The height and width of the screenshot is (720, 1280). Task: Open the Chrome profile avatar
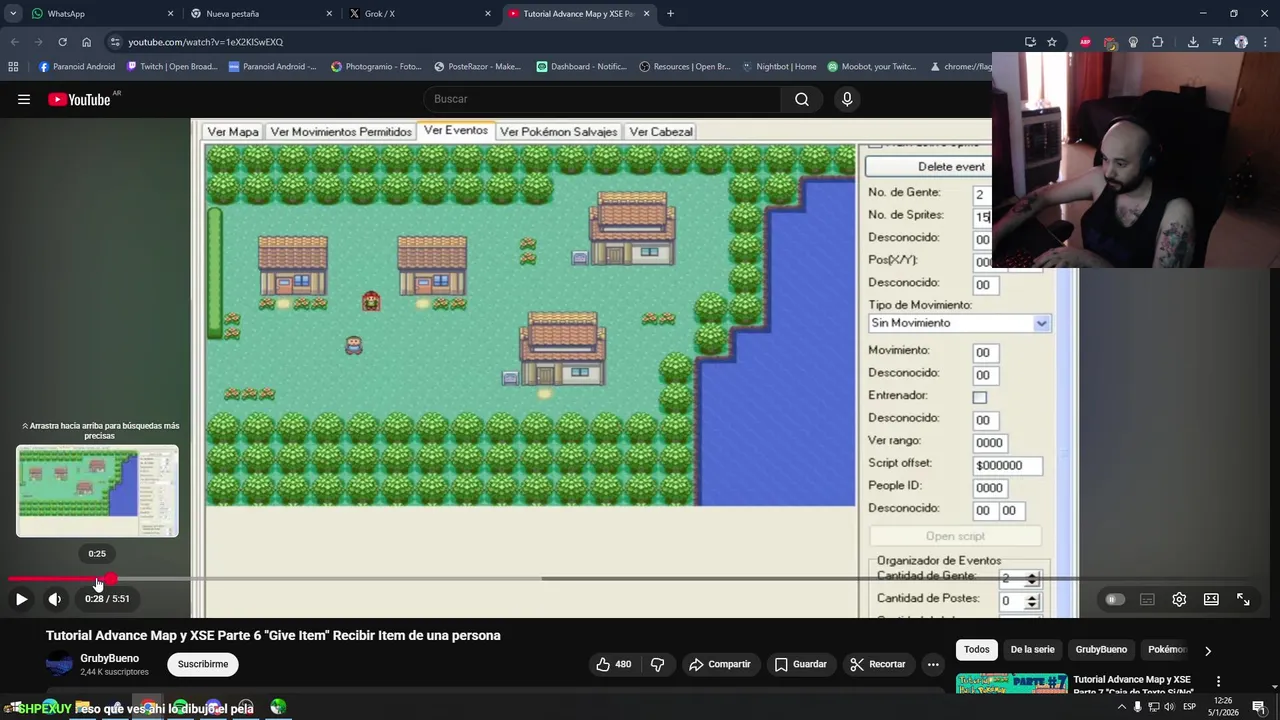click(1241, 42)
